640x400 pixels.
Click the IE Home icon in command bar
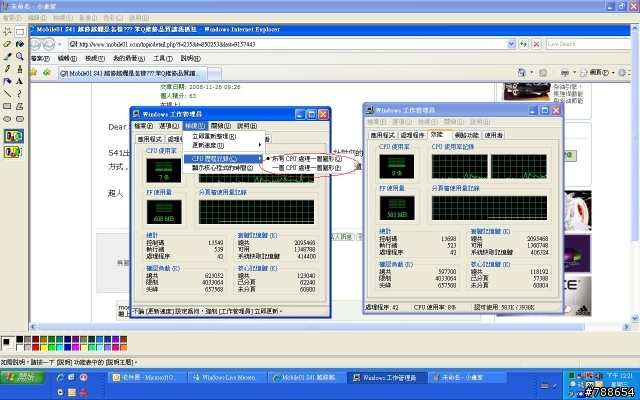tap(522, 73)
